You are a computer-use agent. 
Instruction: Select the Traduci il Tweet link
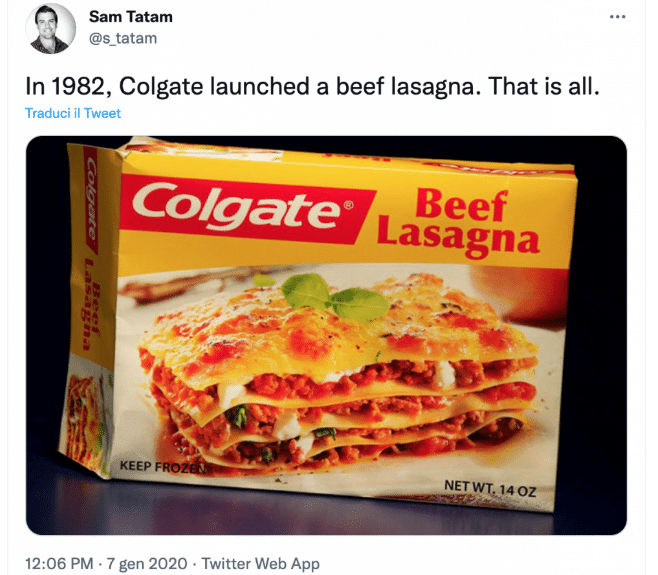73,113
